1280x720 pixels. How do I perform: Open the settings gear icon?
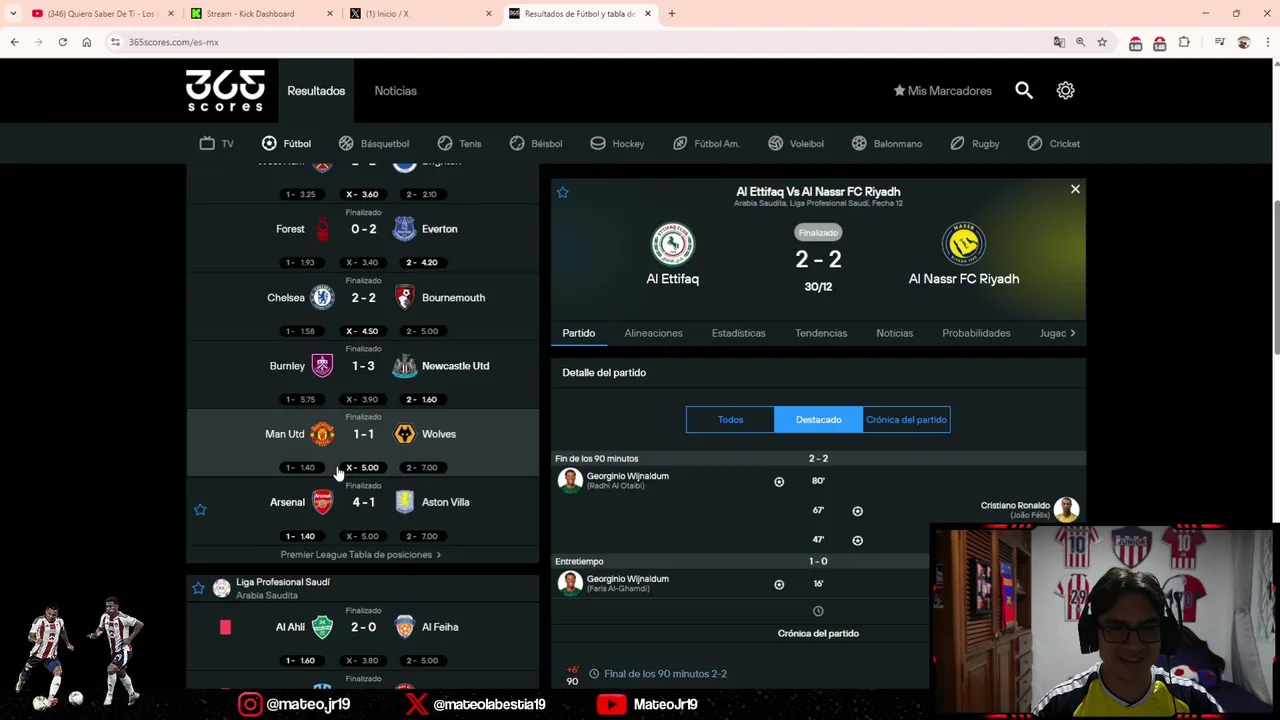[x=1066, y=91]
